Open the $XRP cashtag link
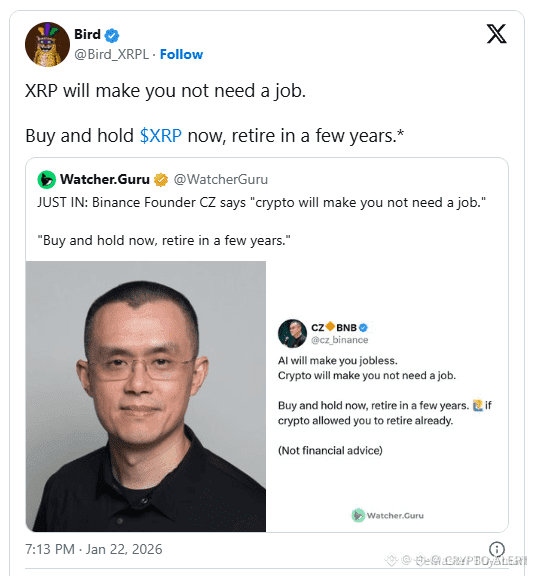Viewport: 535px width, 576px height. tap(161, 136)
